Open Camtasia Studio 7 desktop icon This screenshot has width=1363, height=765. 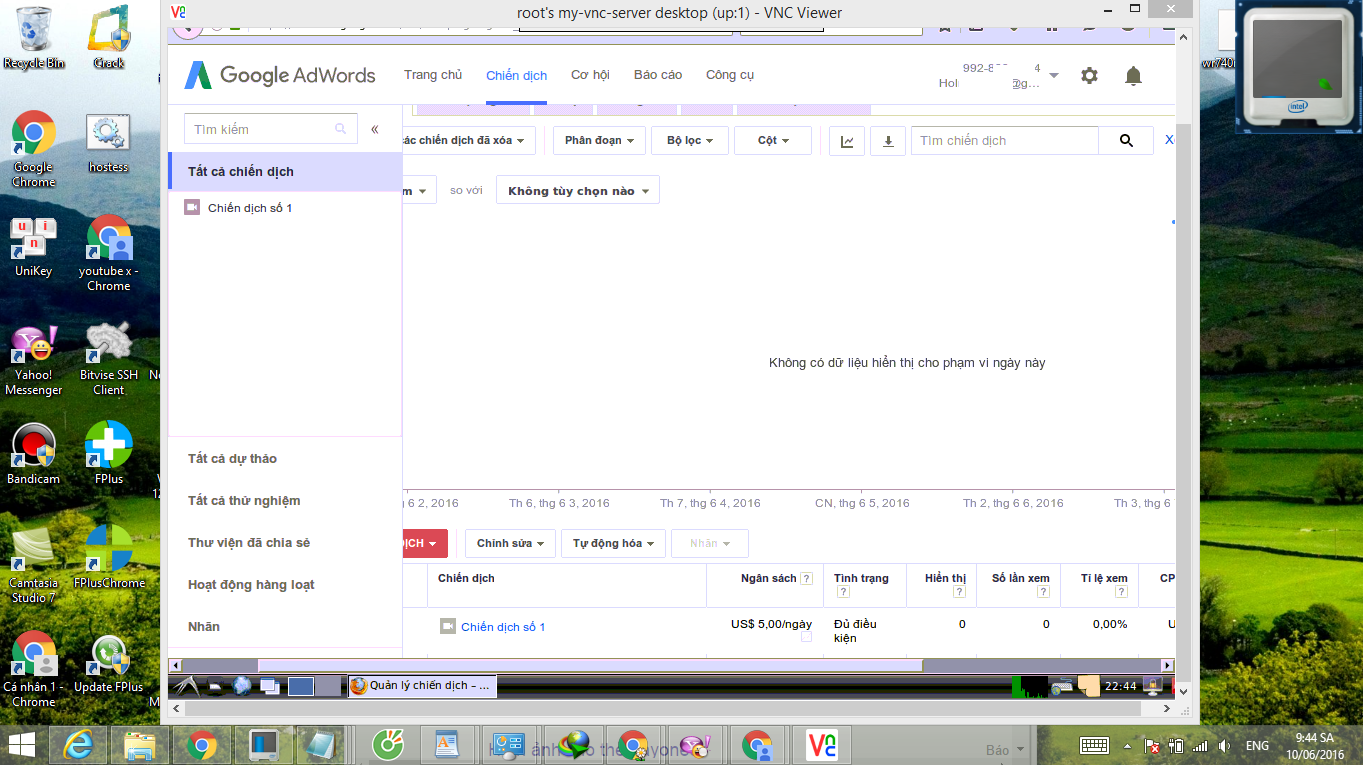(x=33, y=565)
